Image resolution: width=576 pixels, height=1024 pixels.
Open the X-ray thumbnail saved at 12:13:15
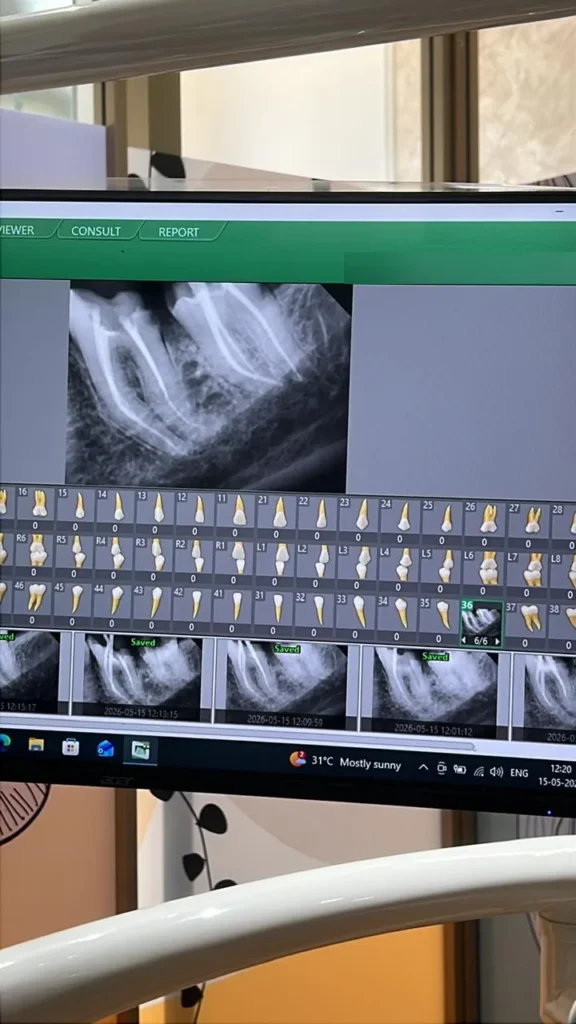[143, 675]
